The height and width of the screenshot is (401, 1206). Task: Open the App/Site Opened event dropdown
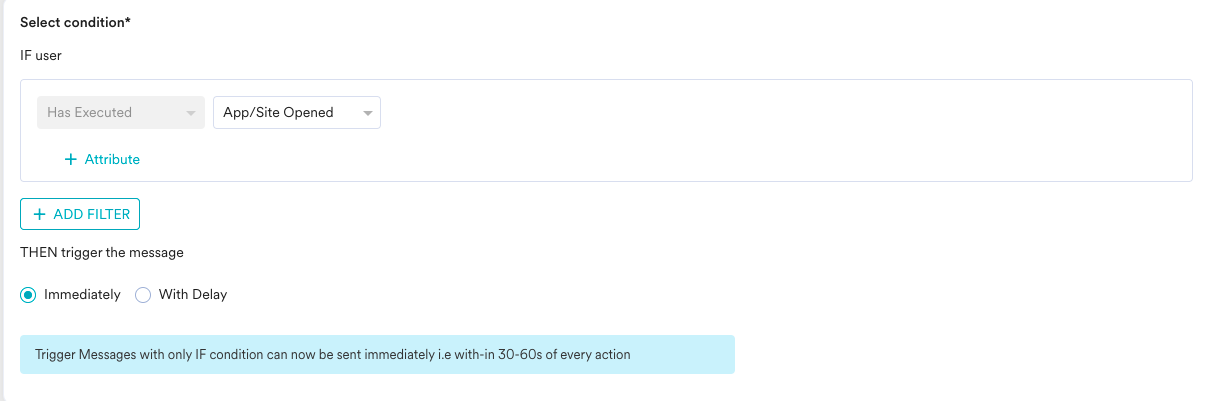(x=297, y=113)
